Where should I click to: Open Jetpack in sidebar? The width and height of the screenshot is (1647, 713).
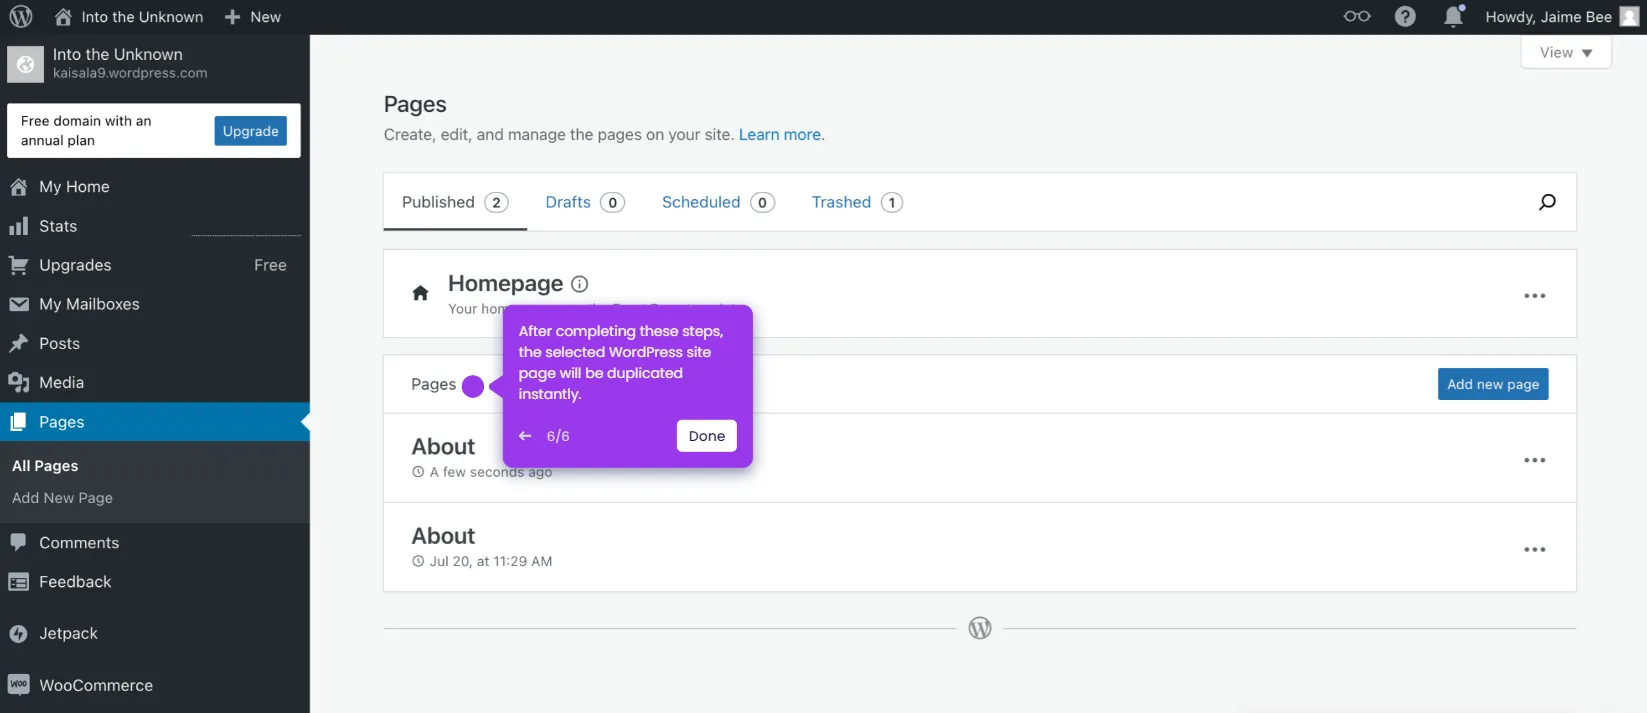tap(155, 633)
